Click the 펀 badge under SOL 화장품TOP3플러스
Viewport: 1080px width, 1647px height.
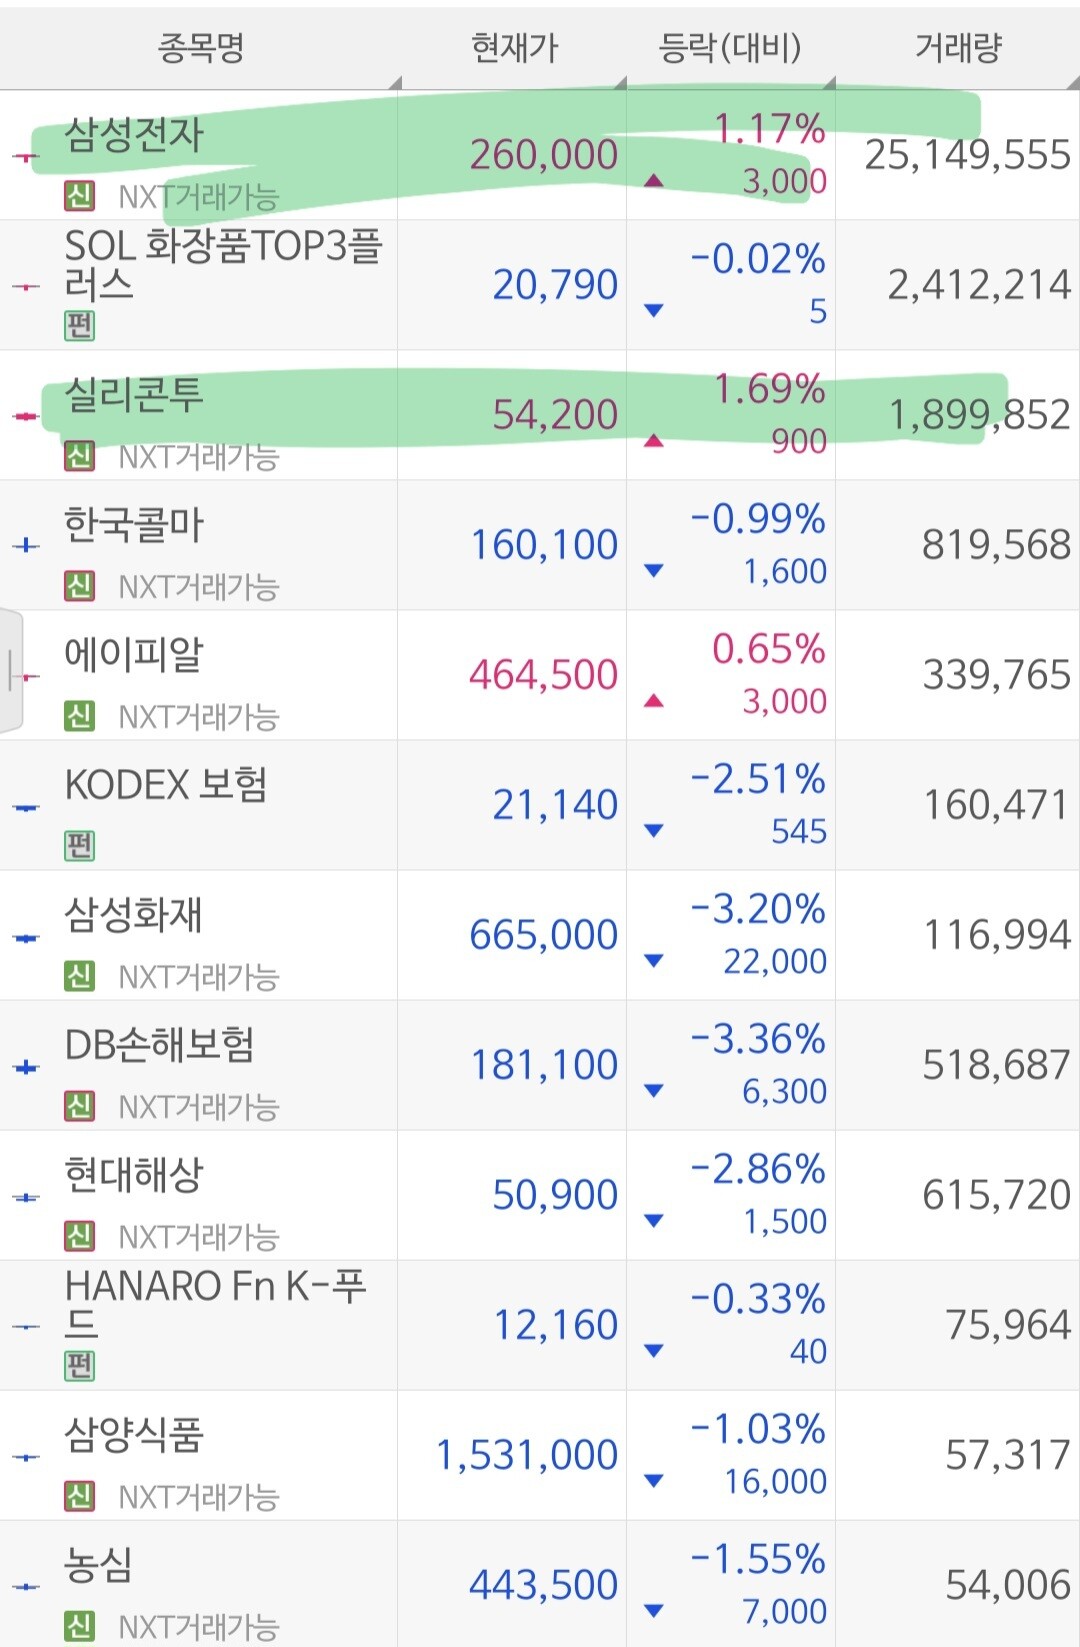[80, 325]
